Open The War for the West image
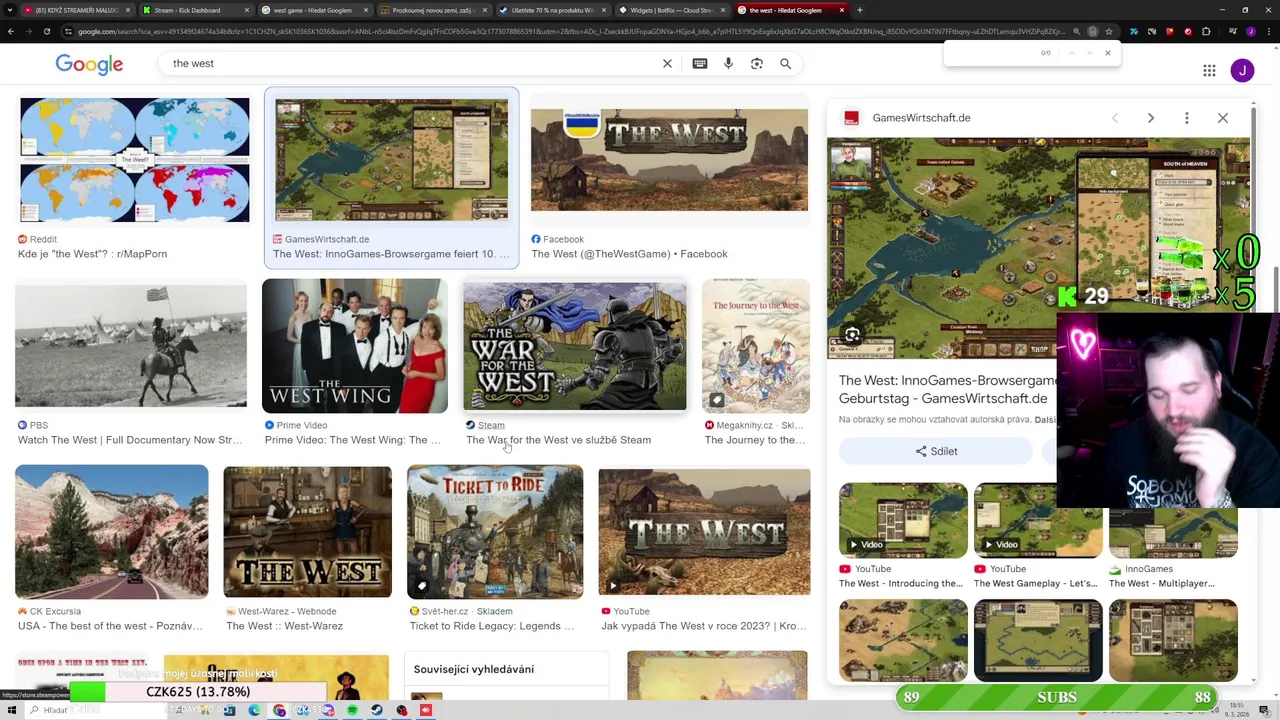 click(x=575, y=345)
